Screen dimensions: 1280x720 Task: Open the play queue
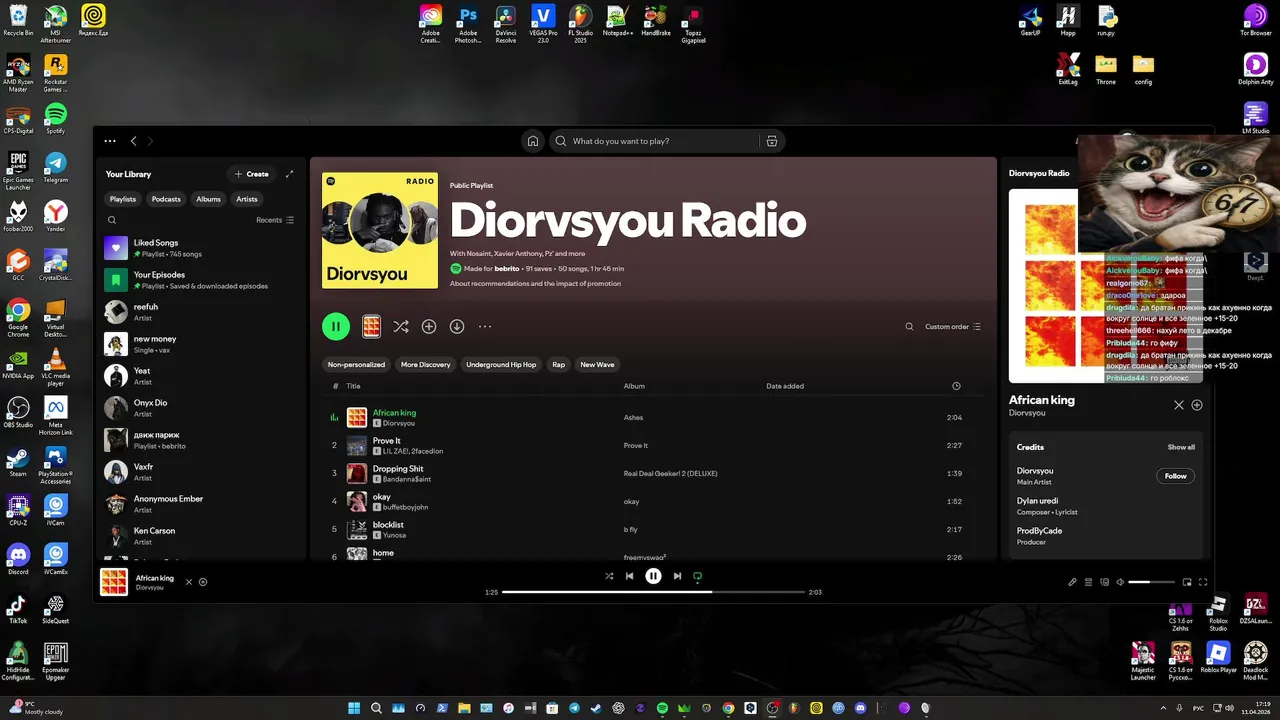(x=1088, y=582)
